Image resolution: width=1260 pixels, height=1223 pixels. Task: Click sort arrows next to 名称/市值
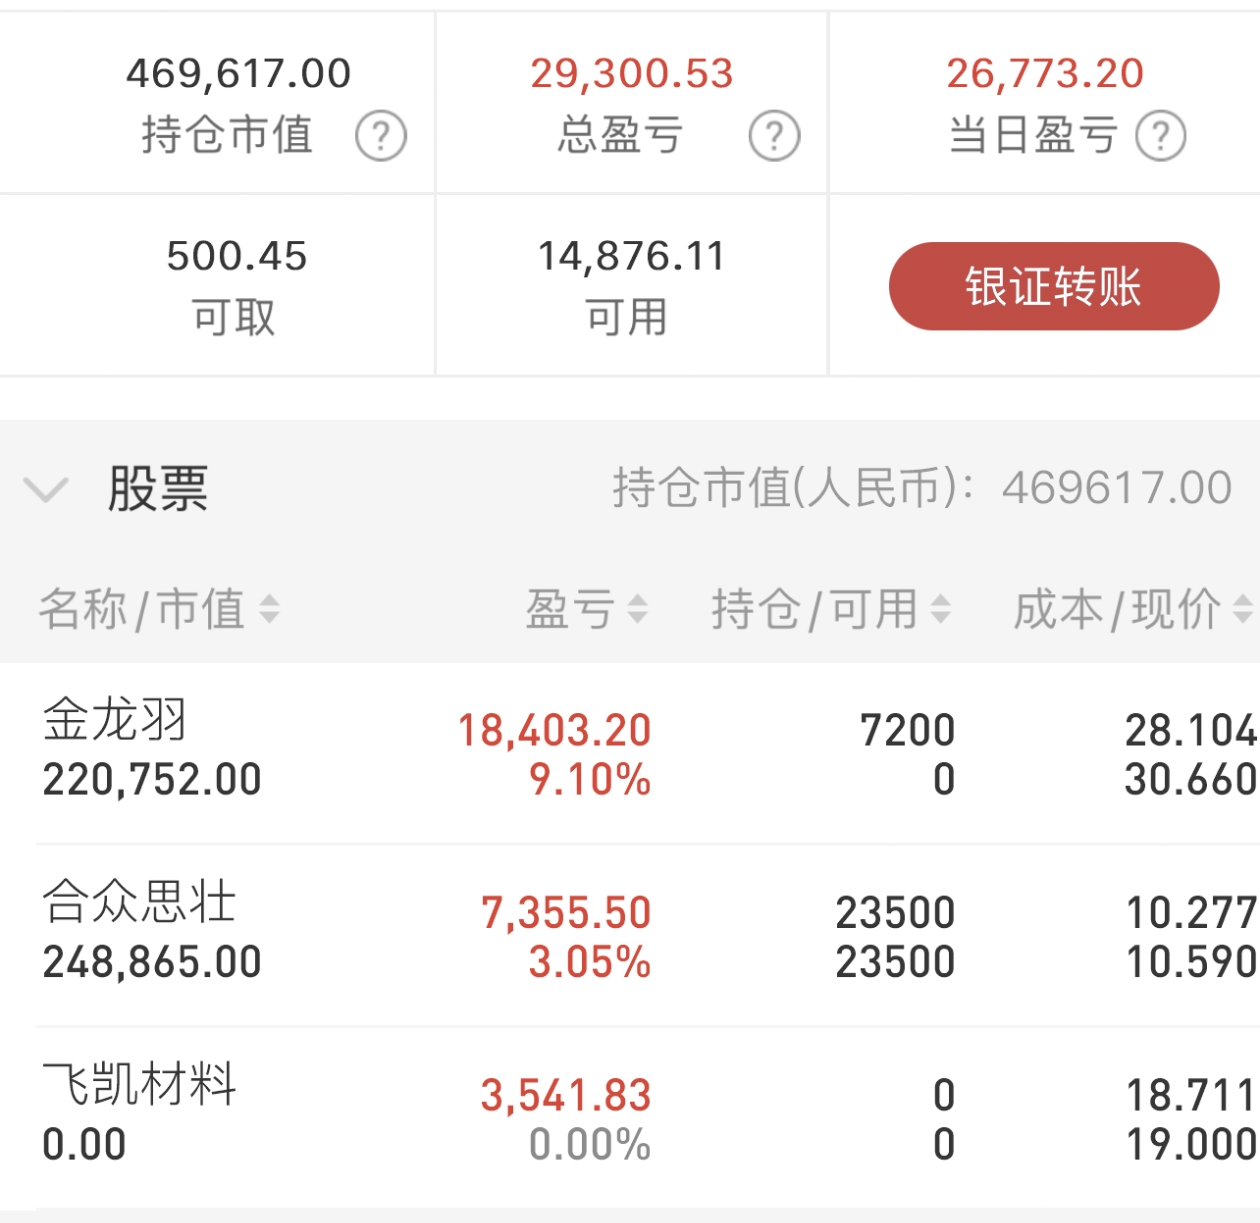pyautogui.click(x=269, y=609)
